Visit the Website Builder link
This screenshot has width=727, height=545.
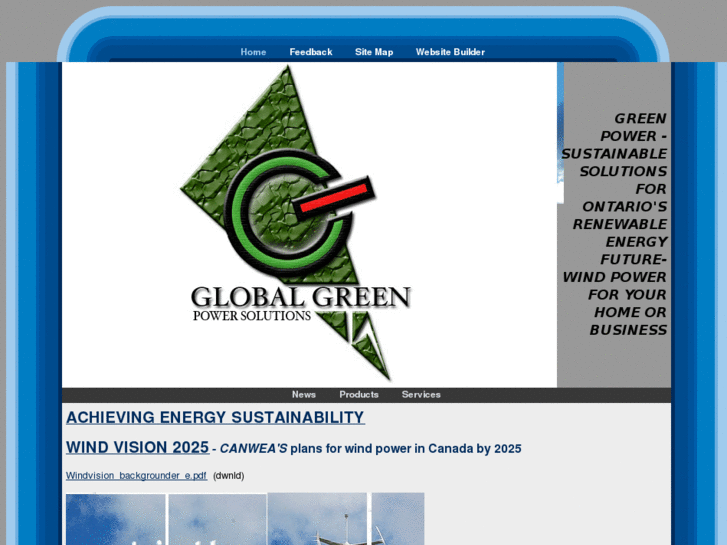450,52
